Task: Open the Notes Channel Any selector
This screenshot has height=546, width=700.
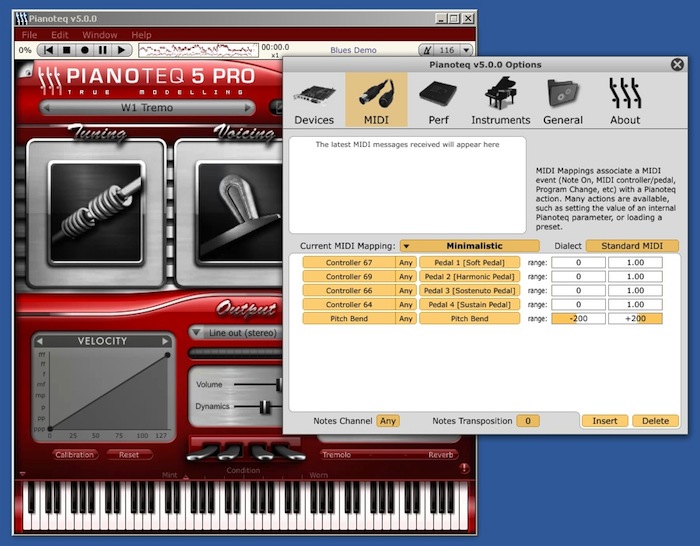Action: (x=388, y=421)
